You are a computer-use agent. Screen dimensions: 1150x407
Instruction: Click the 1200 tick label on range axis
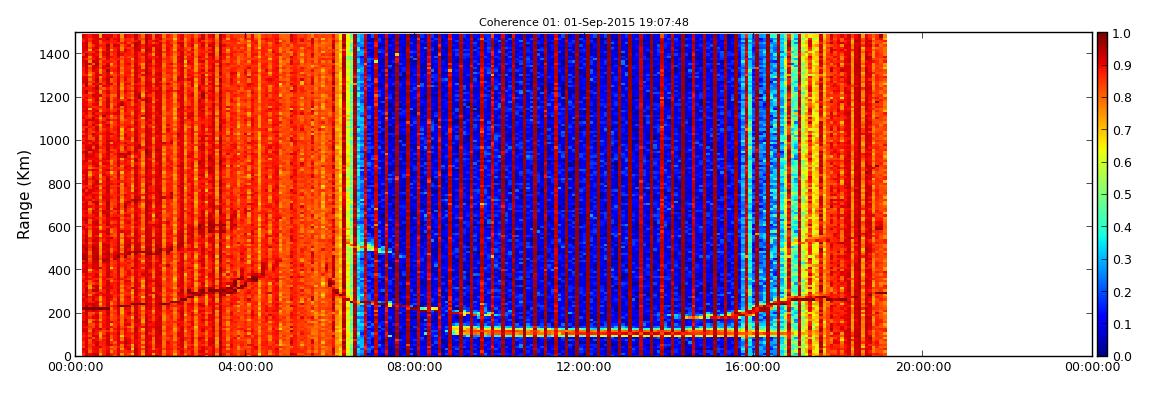coord(56,98)
